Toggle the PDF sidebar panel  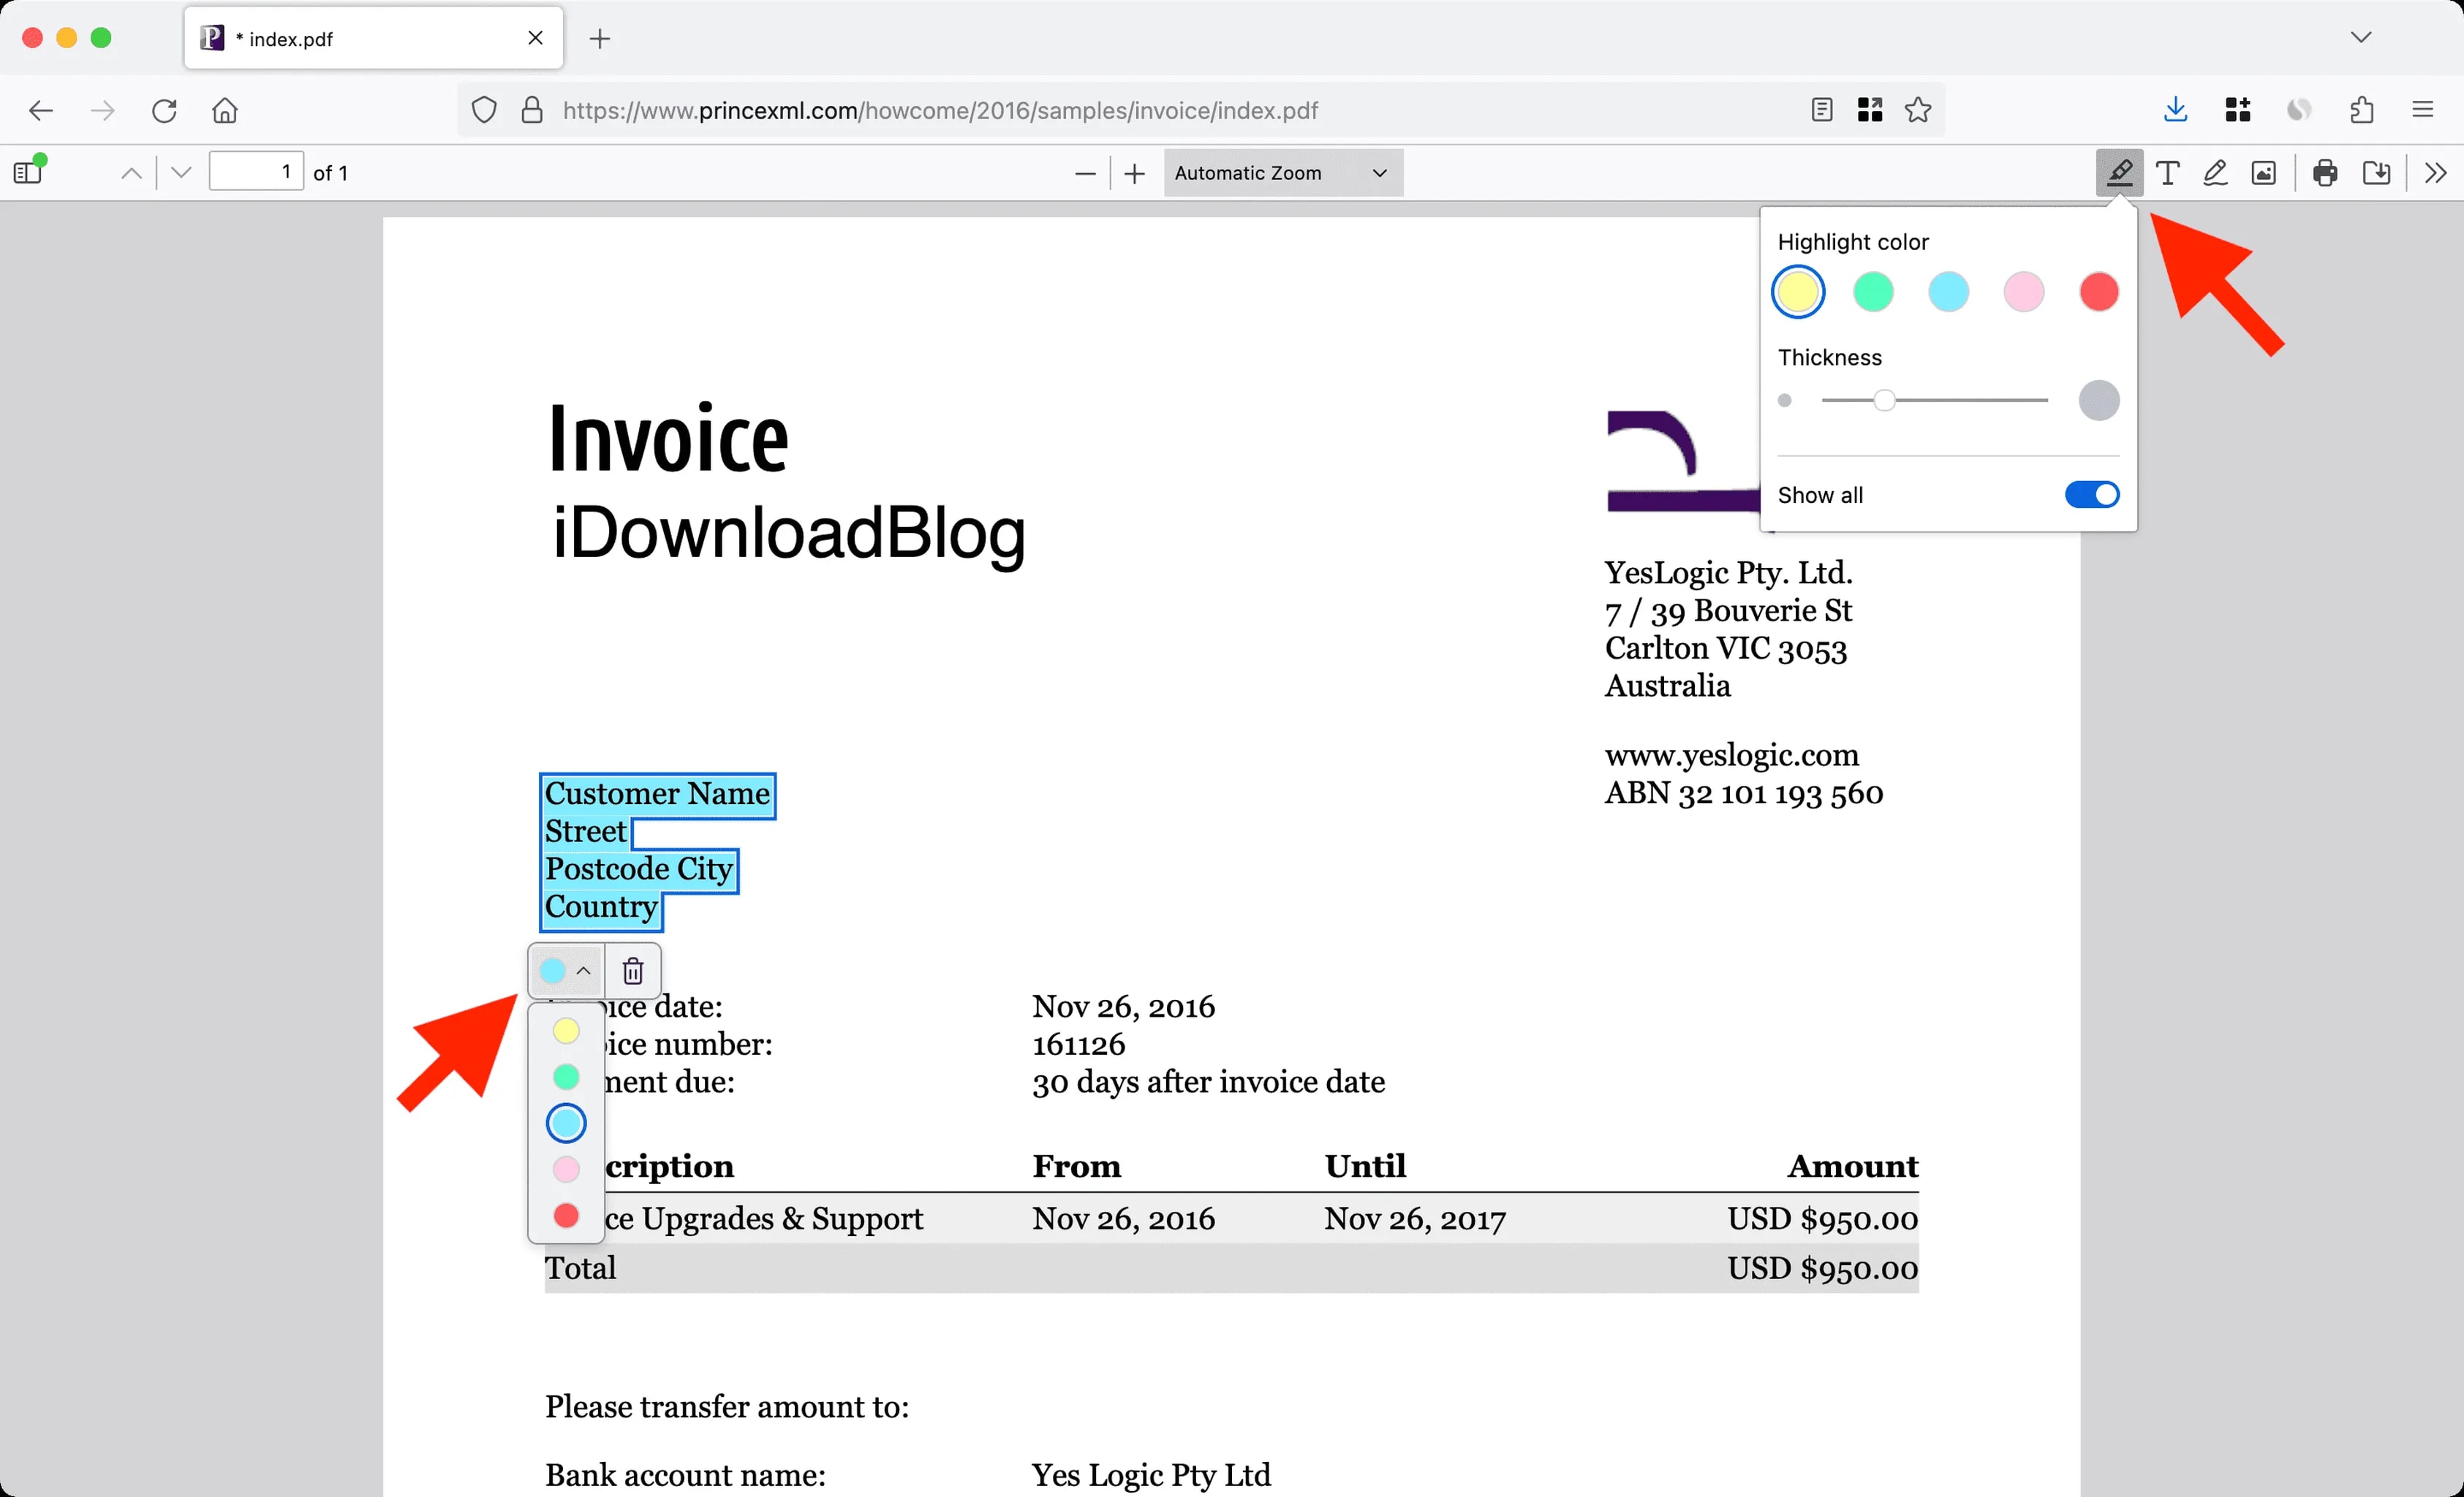27,171
